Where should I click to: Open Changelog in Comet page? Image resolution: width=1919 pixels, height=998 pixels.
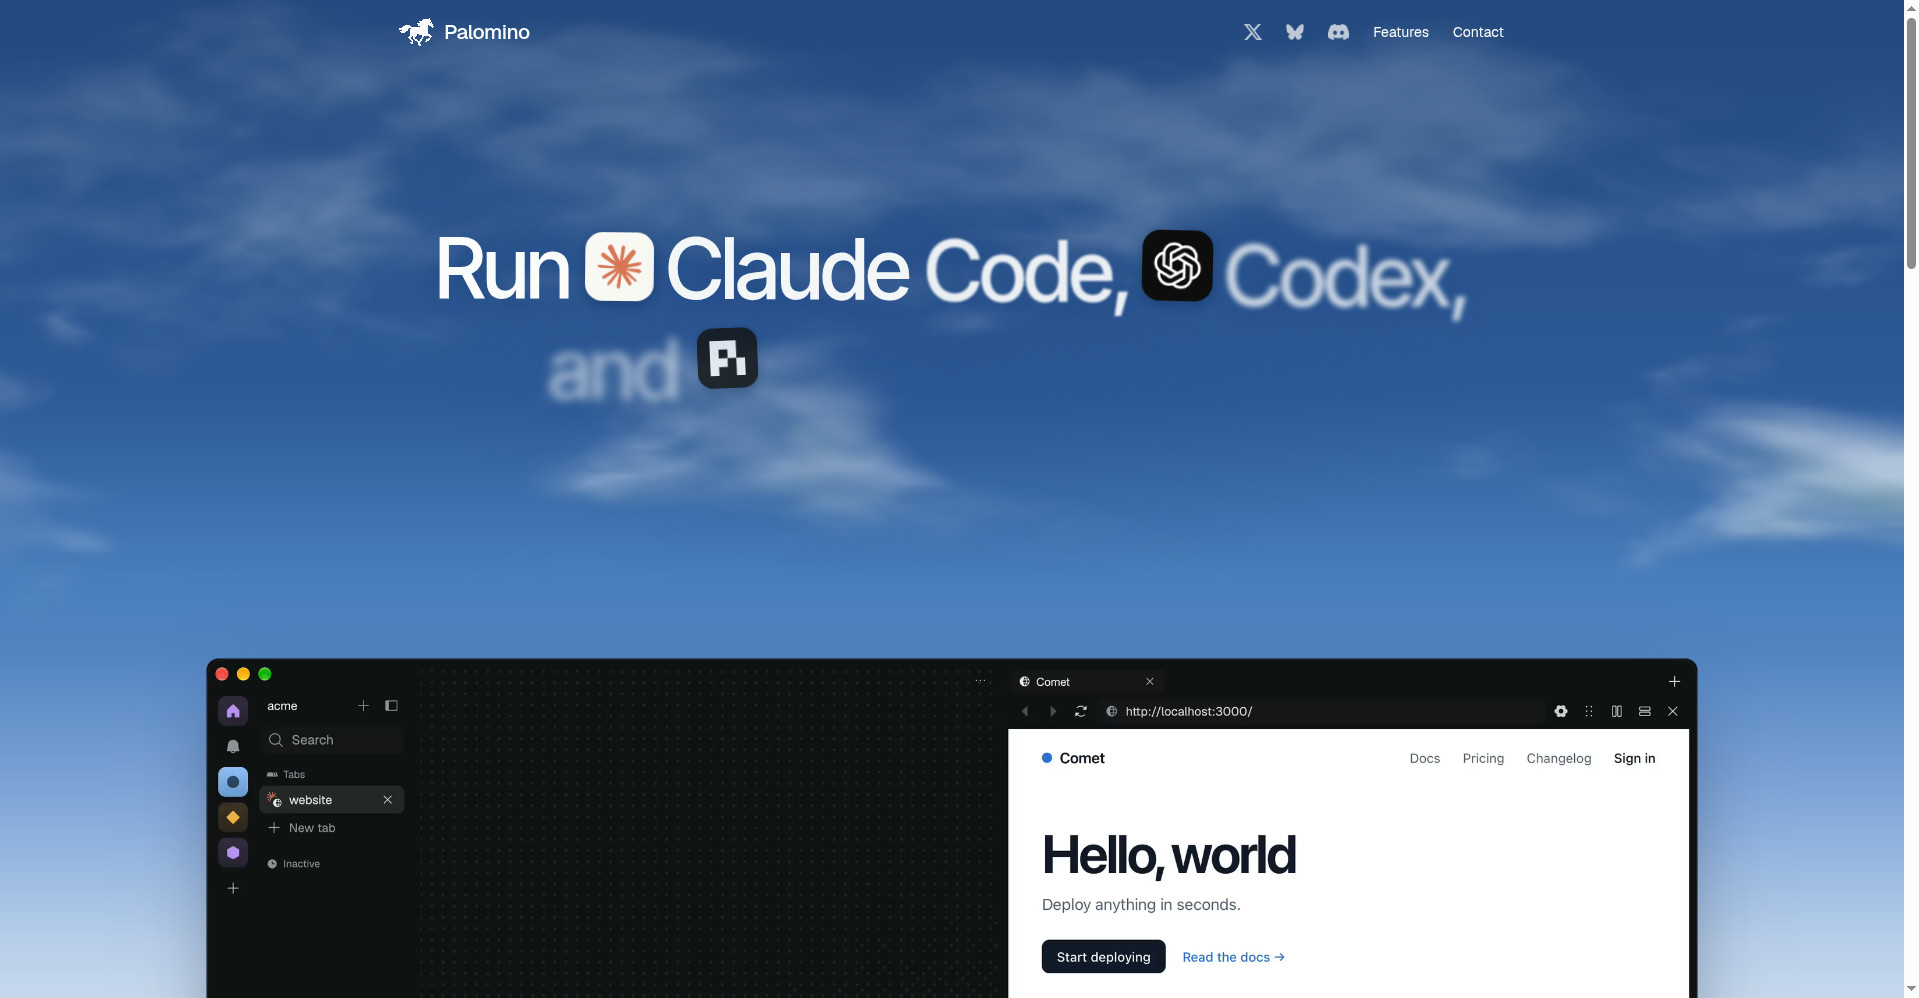(1558, 759)
